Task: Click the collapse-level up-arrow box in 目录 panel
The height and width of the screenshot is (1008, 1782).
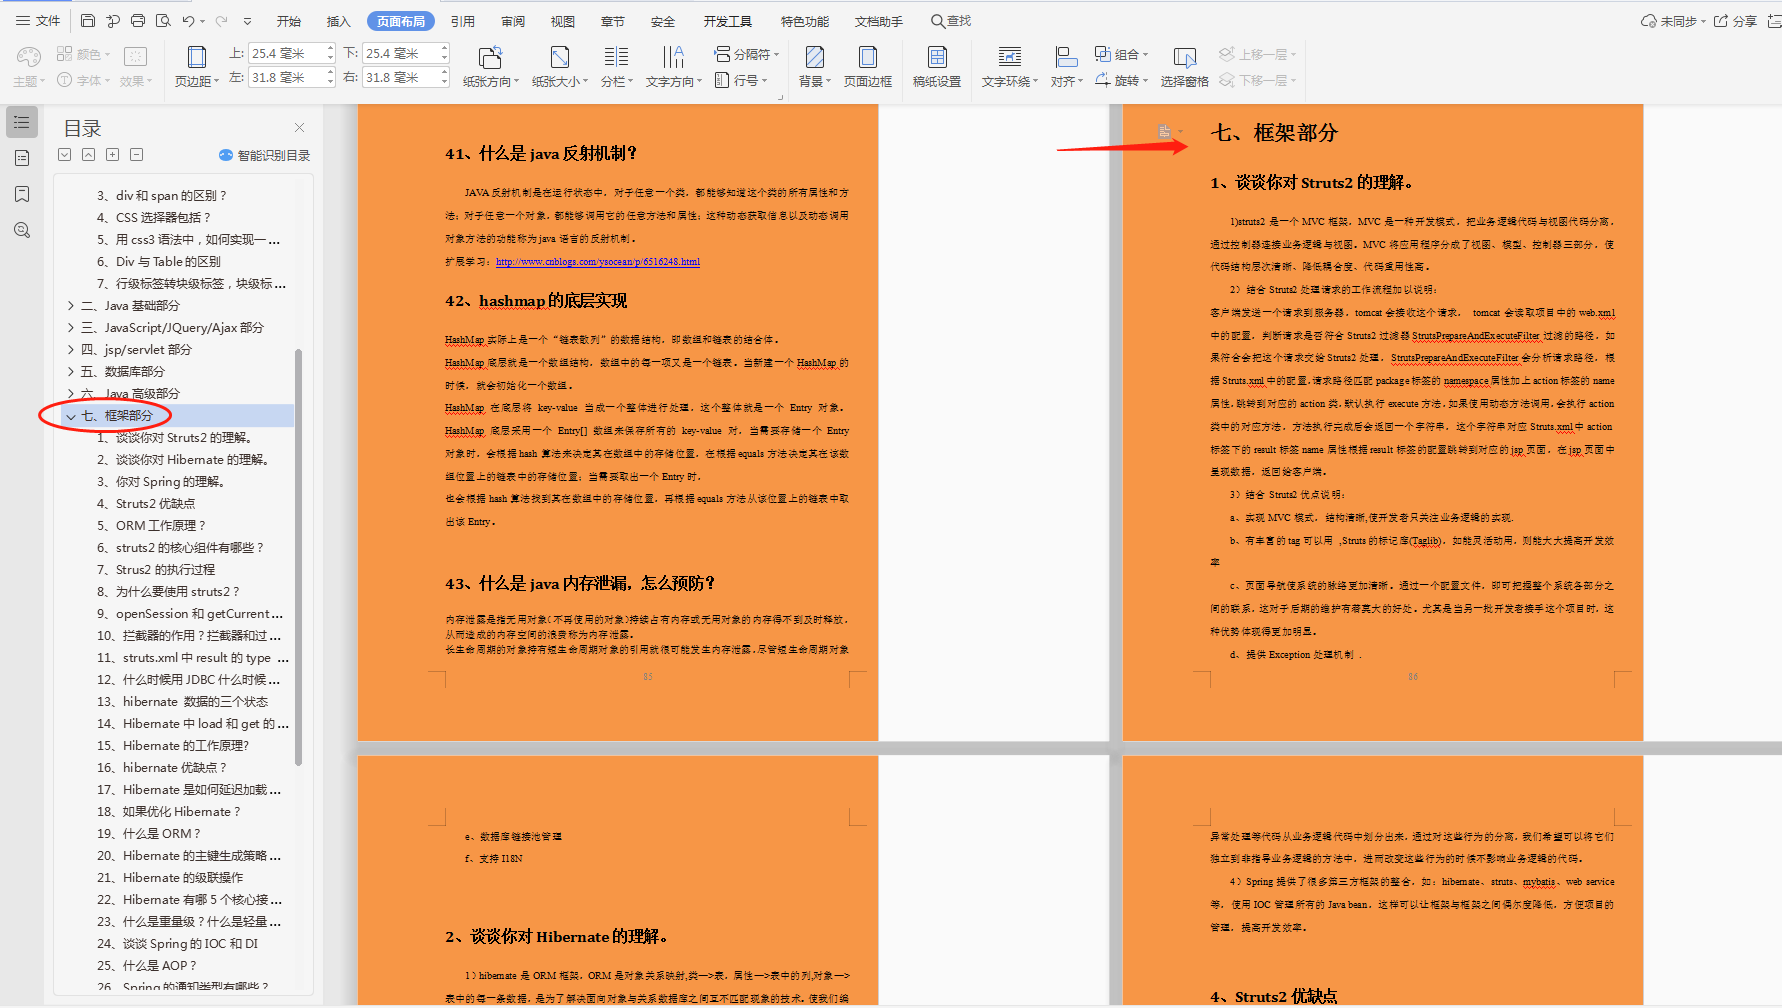Action: [x=88, y=154]
